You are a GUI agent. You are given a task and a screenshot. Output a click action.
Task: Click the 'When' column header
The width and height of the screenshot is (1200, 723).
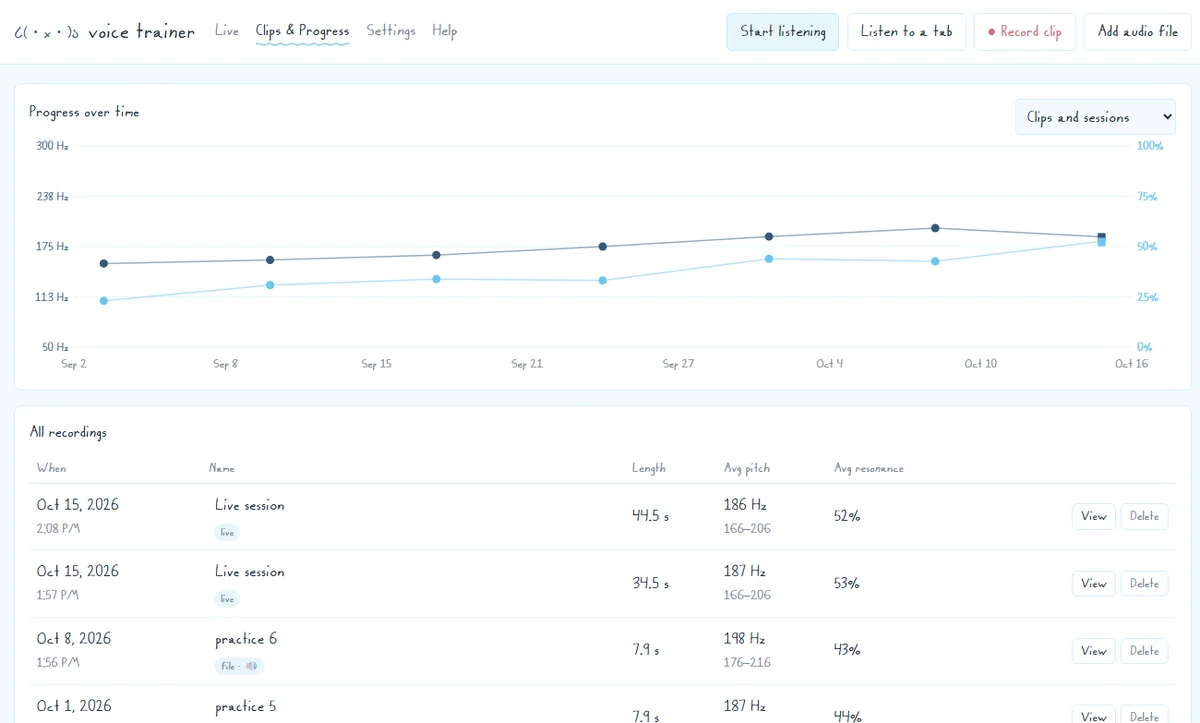click(x=51, y=468)
